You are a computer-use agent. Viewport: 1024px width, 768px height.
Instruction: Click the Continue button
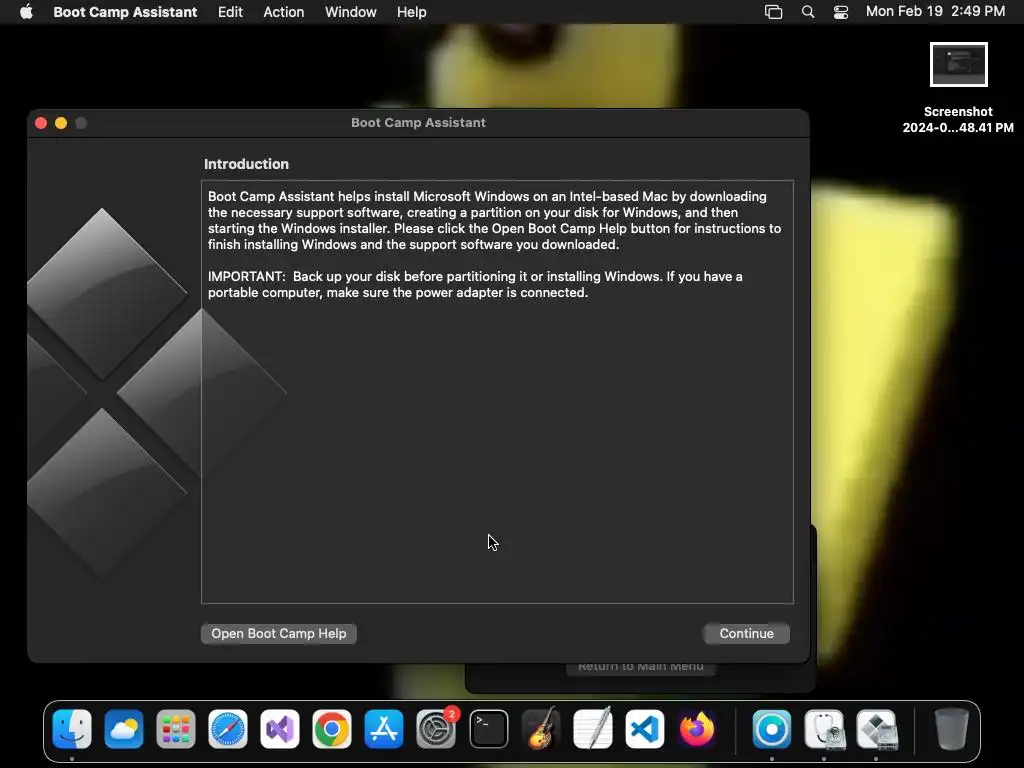pyautogui.click(x=746, y=633)
